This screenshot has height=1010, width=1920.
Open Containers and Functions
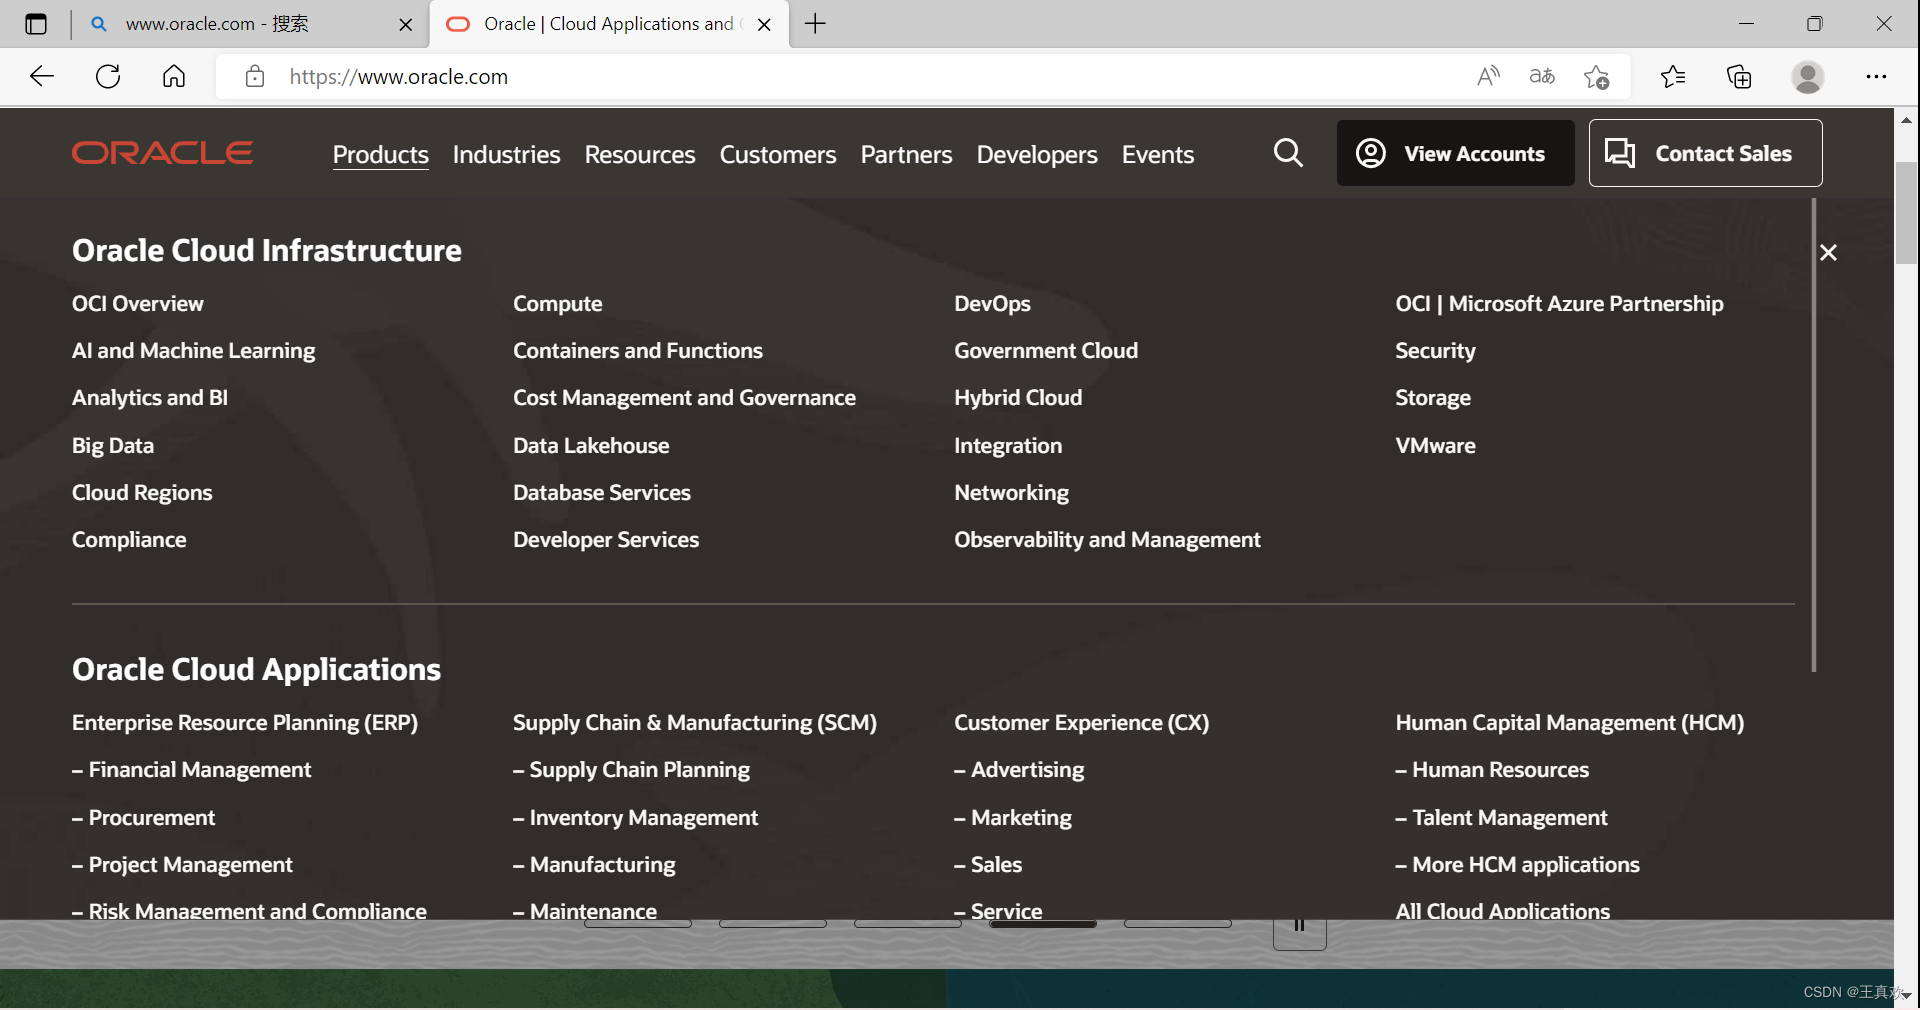(x=638, y=351)
